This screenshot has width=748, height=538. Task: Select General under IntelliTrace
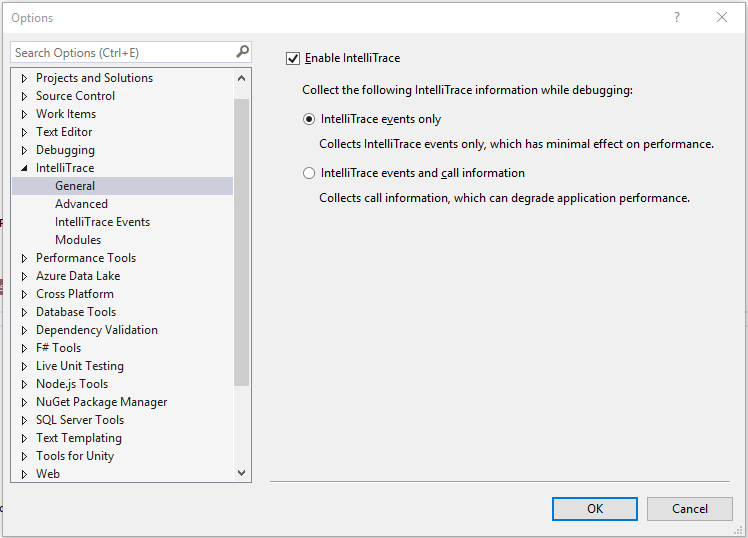click(x=75, y=186)
